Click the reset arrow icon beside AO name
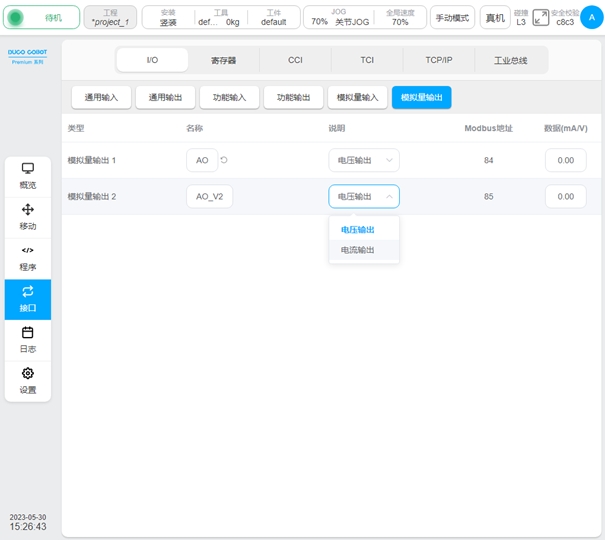Viewport: 605px width, 540px height. pos(224,160)
